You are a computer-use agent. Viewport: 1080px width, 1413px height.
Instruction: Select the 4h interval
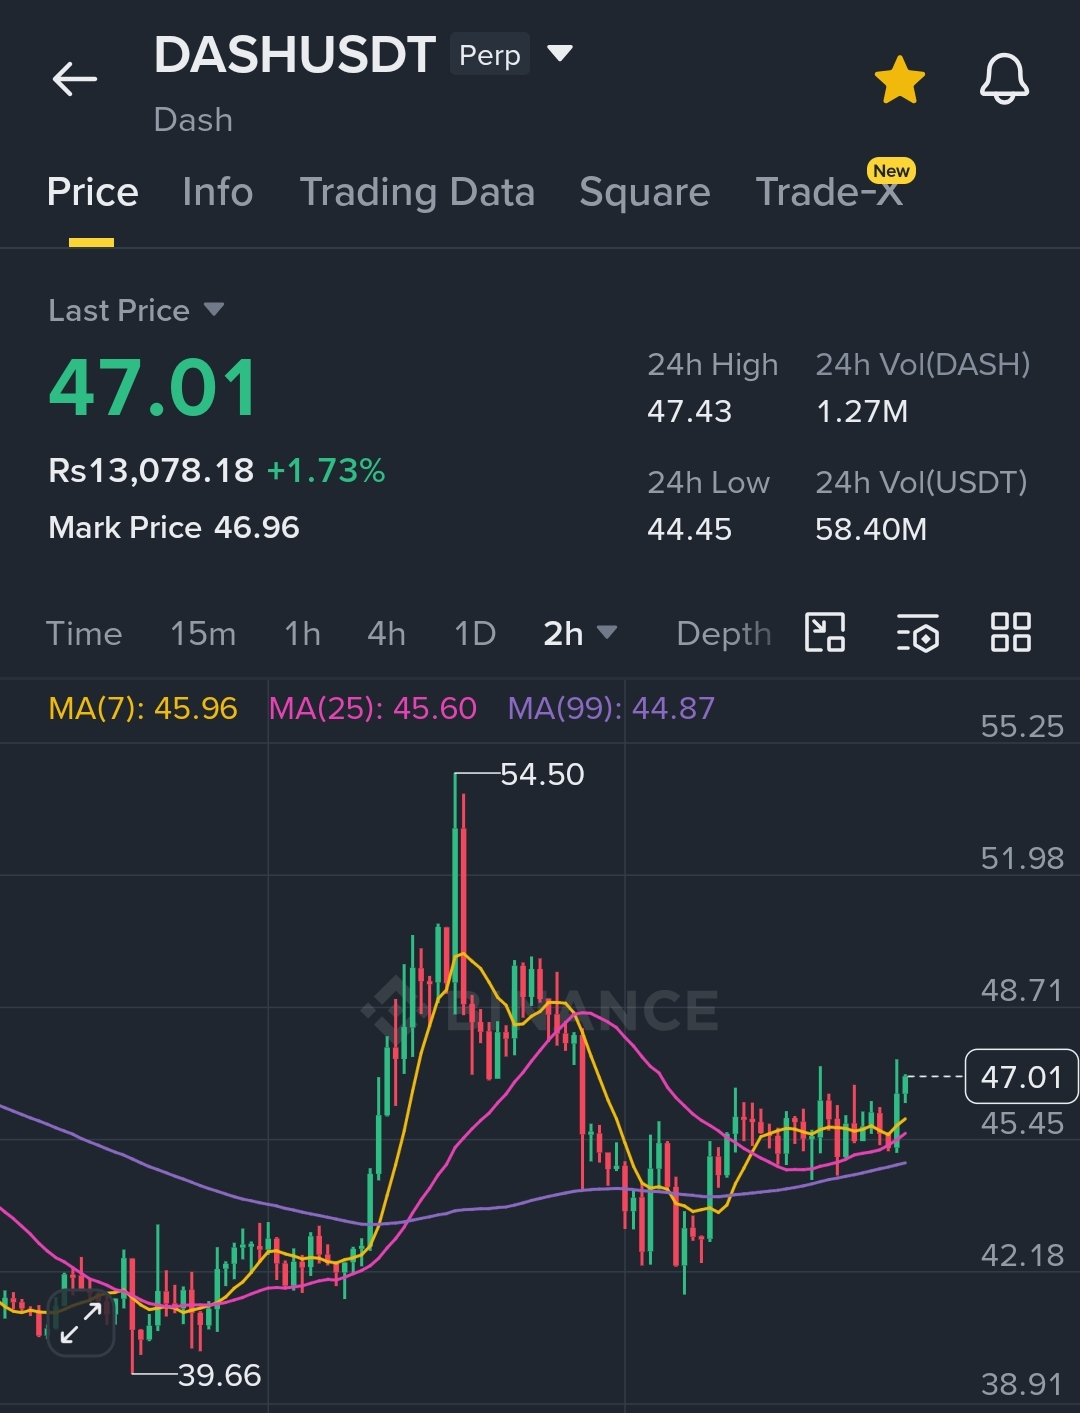(386, 634)
